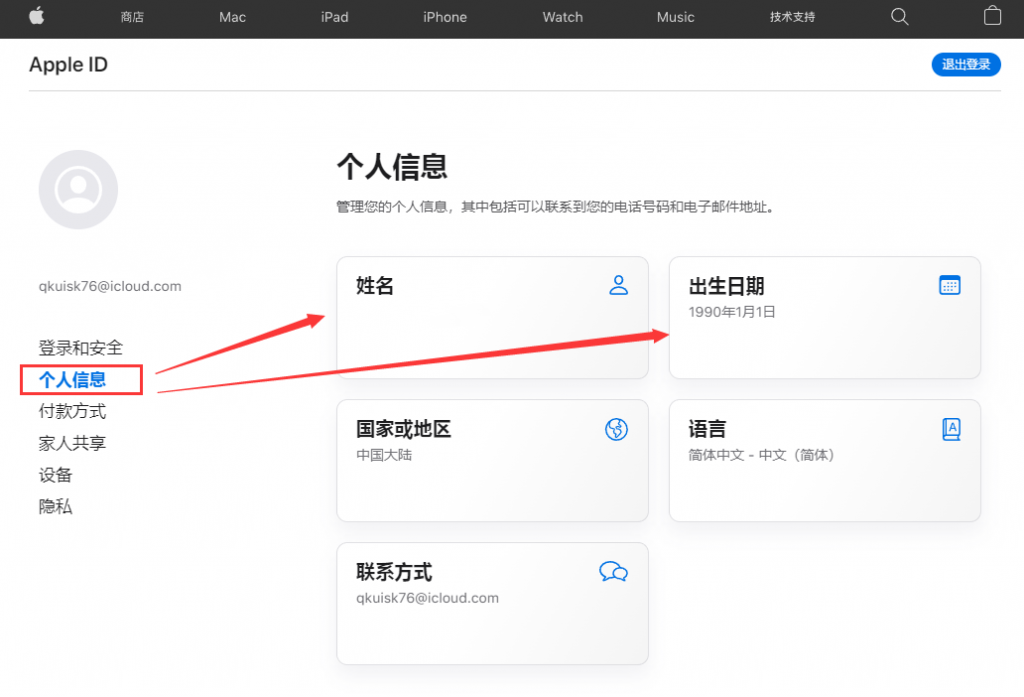Open the search magnifier icon
This screenshot has height=697, width=1024.
[899, 16]
